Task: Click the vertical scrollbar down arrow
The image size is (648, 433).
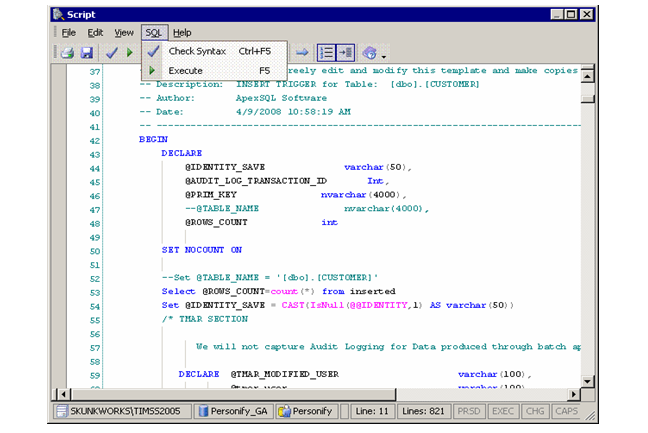Action: click(x=587, y=381)
